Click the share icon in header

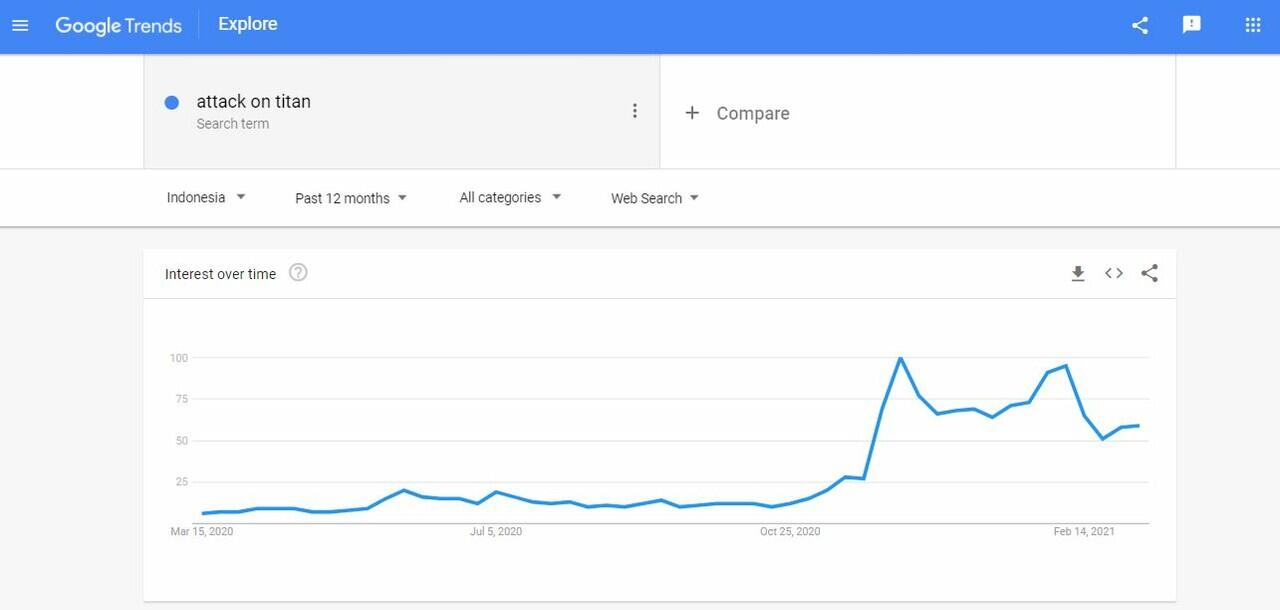pyautogui.click(x=1140, y=25)
